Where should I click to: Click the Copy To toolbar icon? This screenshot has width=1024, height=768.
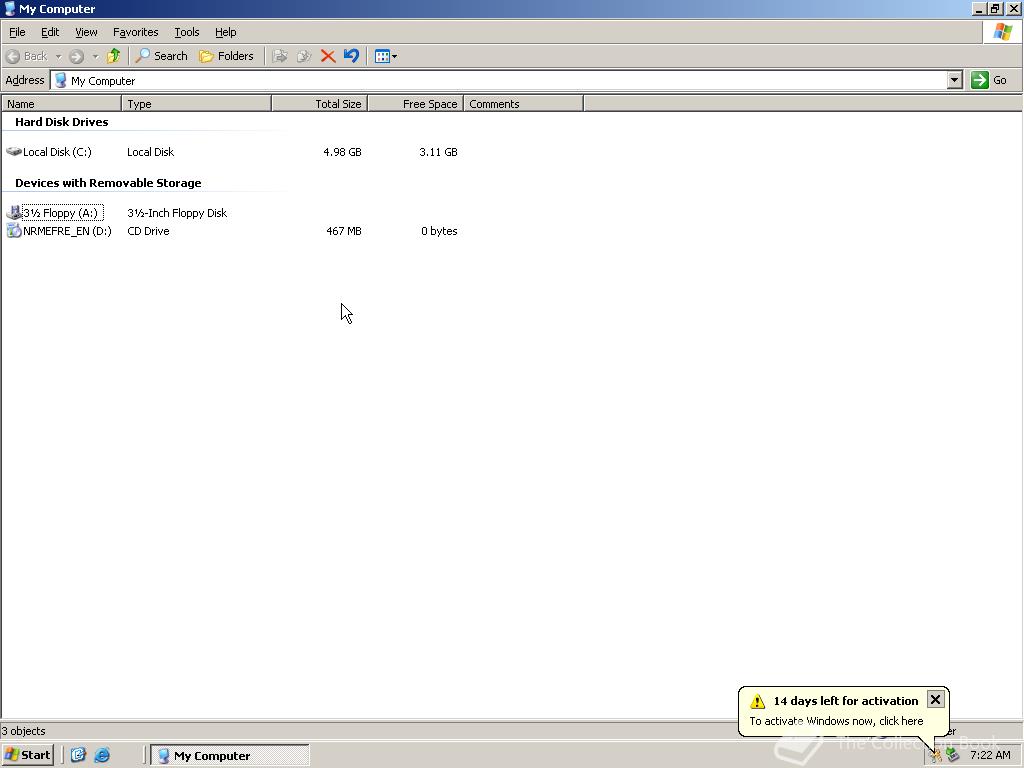pyautogui.click(x=304, y=56)
